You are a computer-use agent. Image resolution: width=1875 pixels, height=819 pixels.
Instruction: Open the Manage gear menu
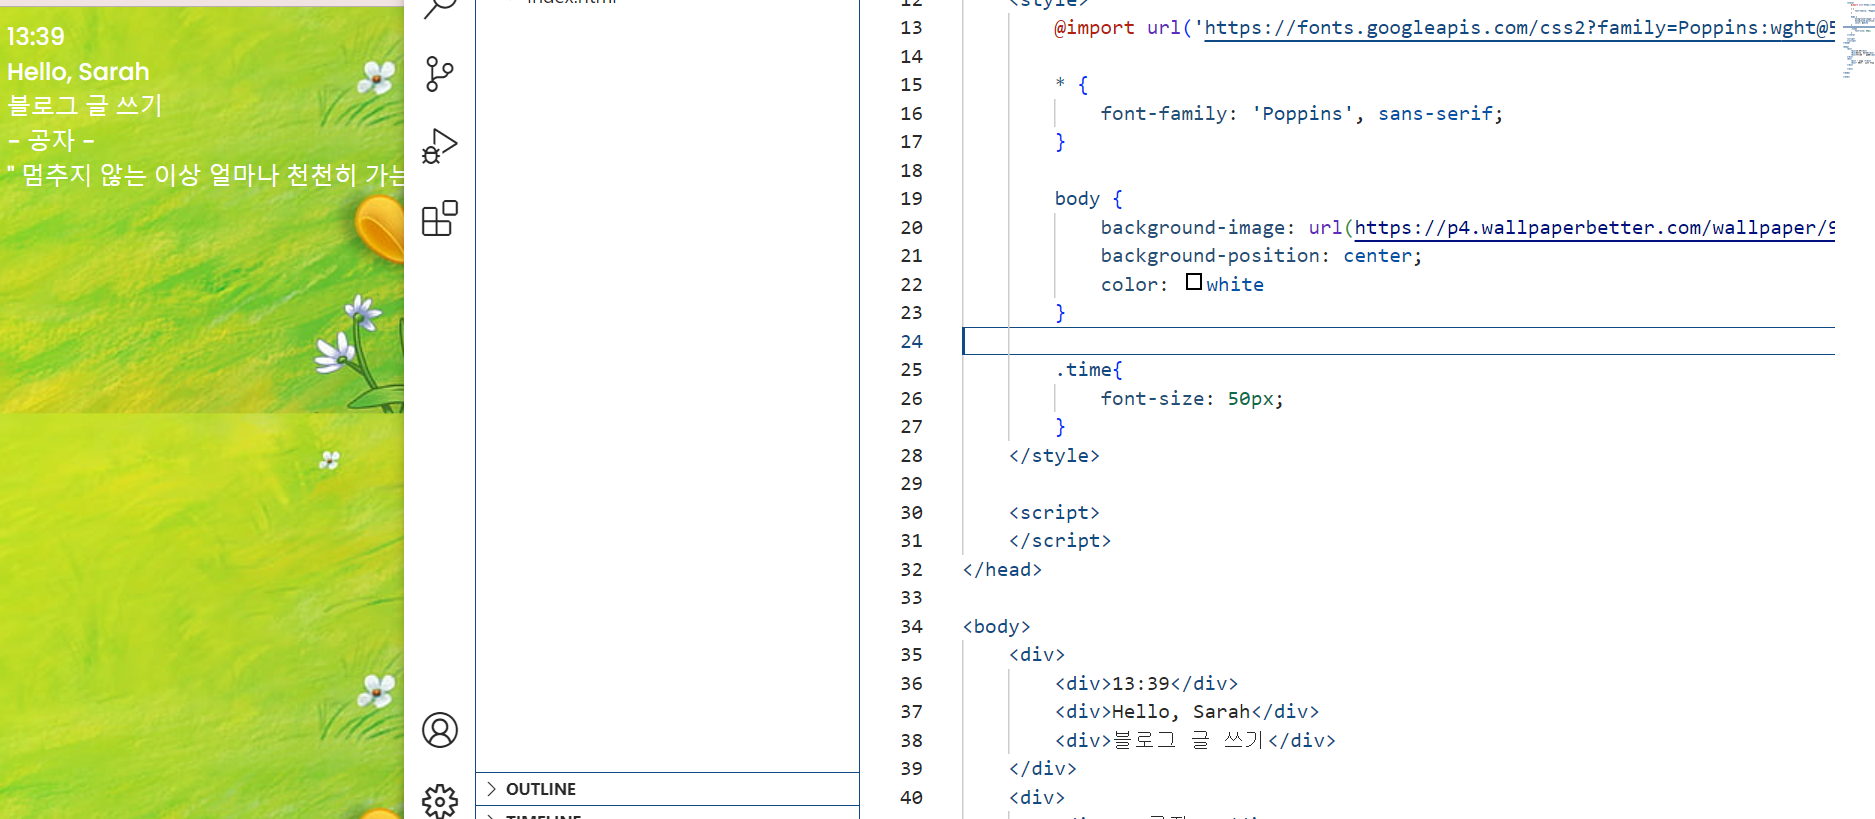[x=439, y=801]
